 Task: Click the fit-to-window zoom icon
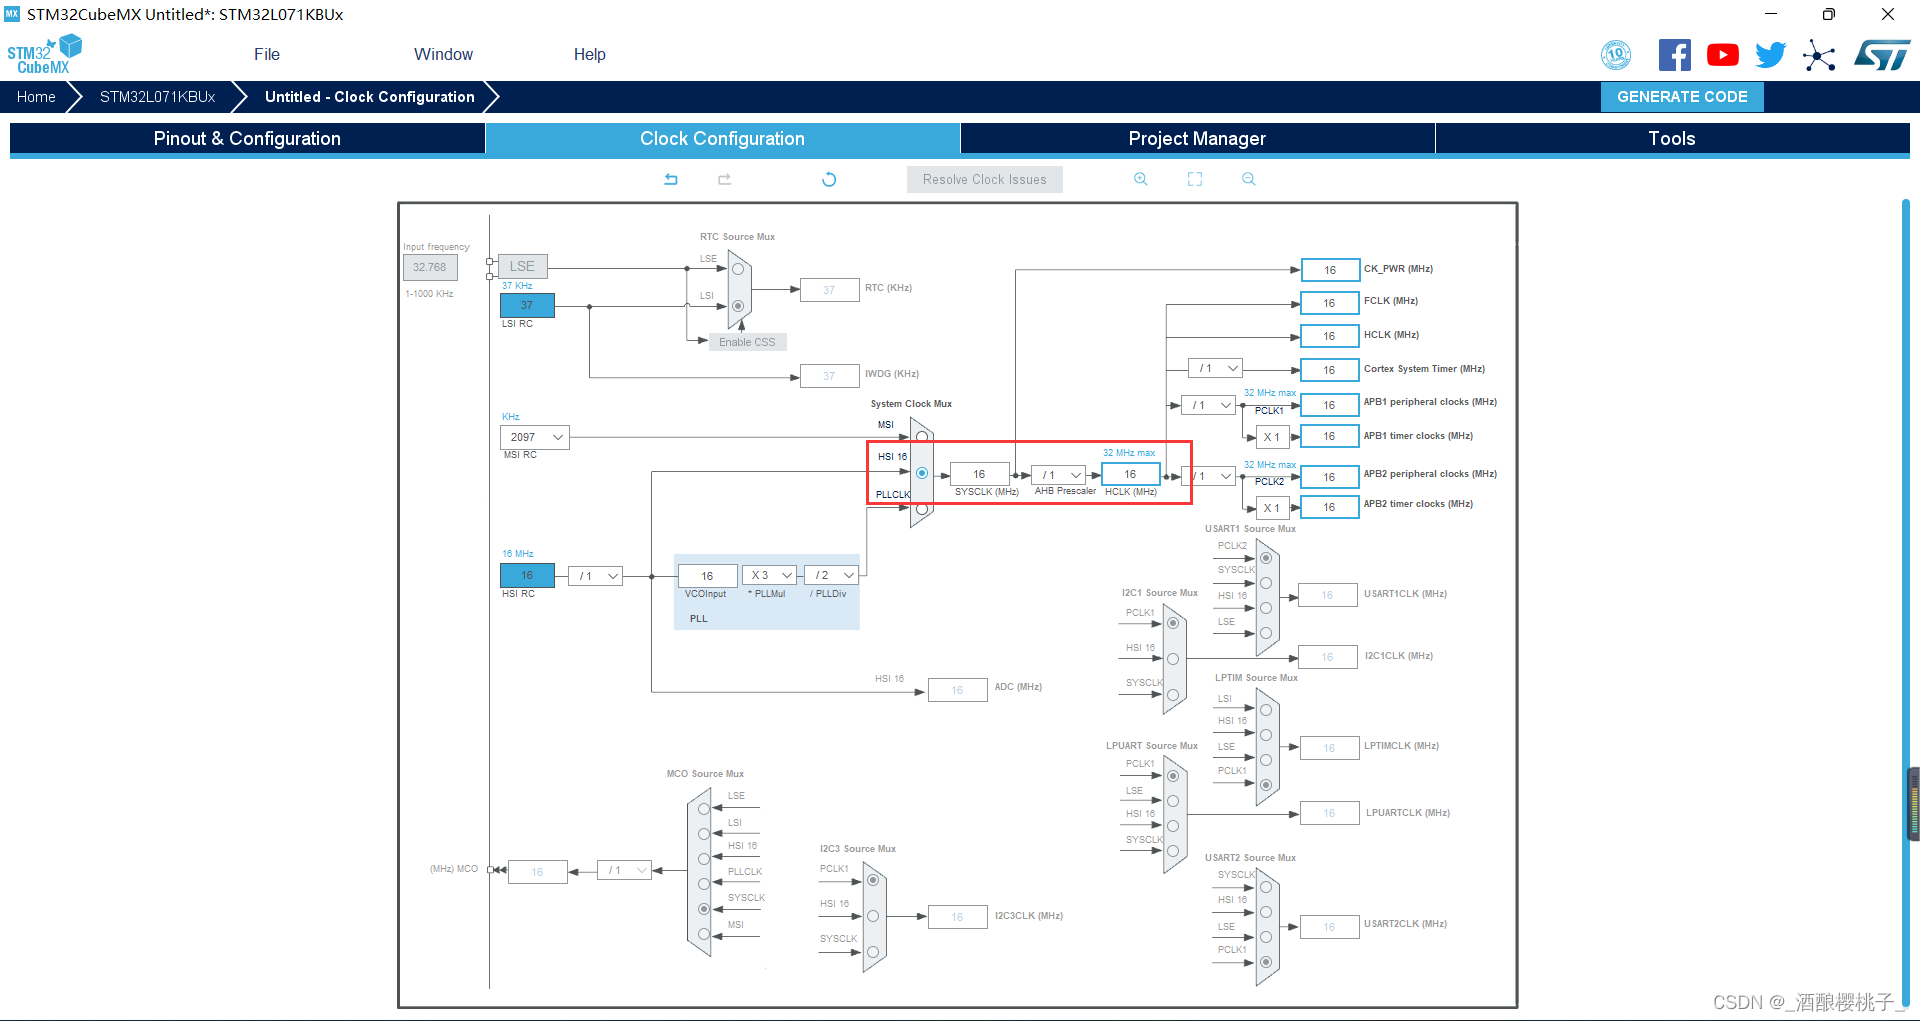[1195, 179]
